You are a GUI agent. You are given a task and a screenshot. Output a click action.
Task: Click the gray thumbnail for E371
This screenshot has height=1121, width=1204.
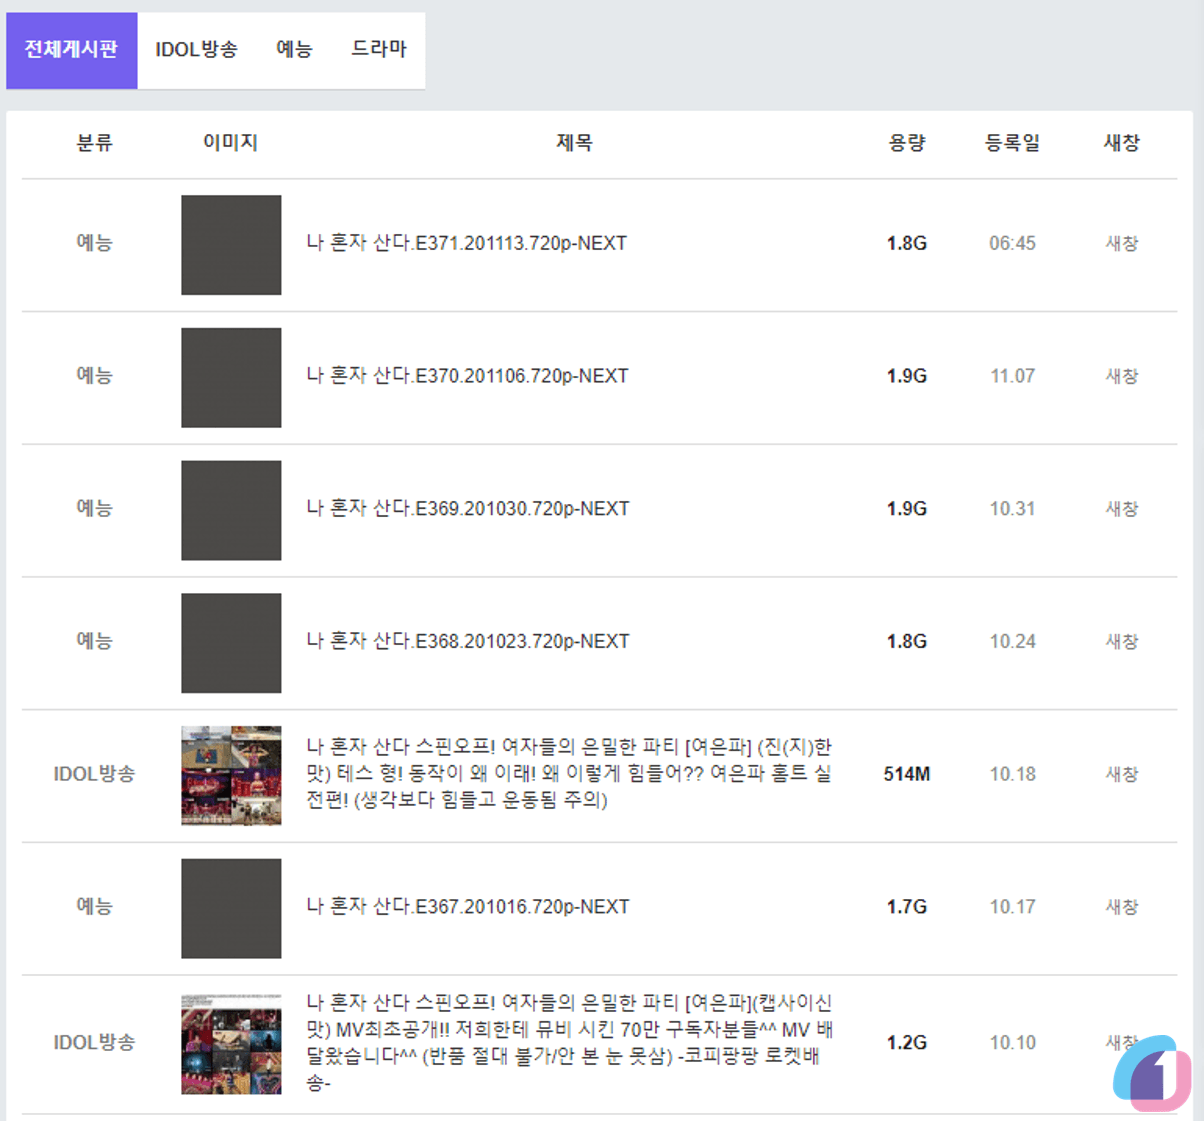[231, 245]
